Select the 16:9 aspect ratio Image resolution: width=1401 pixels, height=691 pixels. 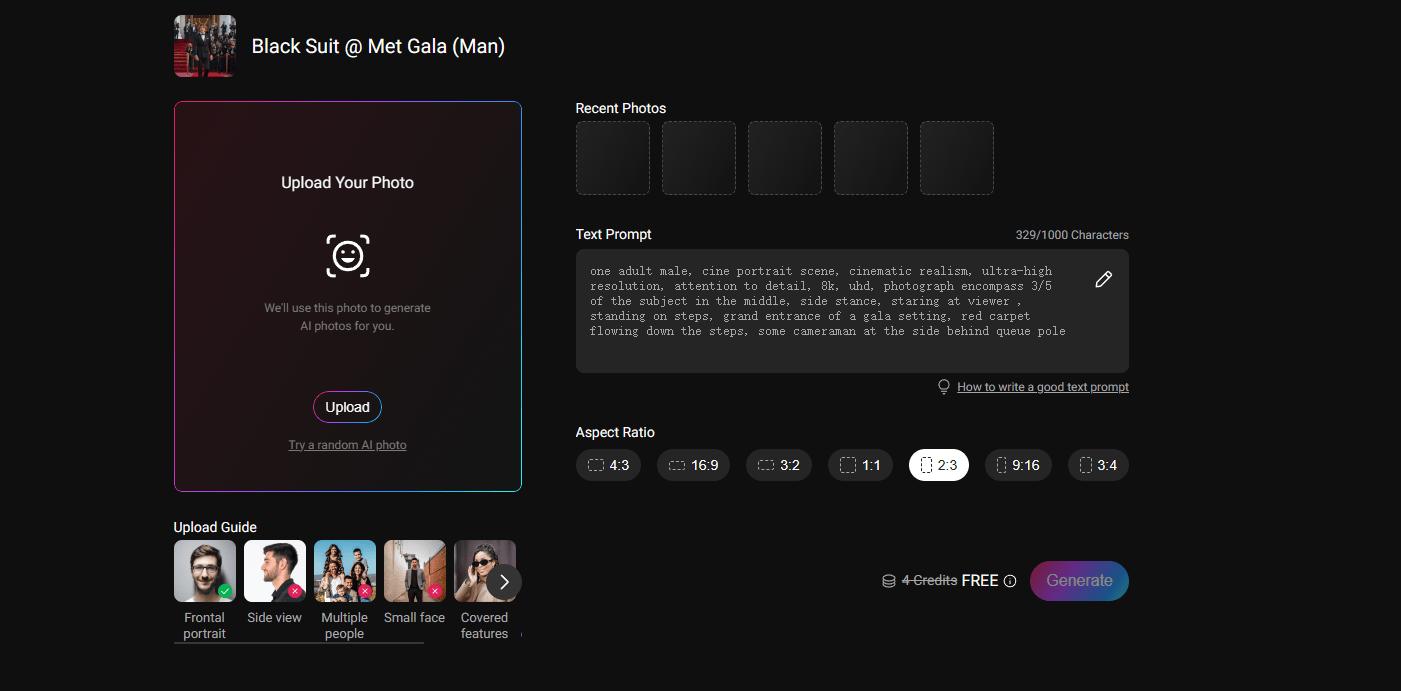coord(693,465)
